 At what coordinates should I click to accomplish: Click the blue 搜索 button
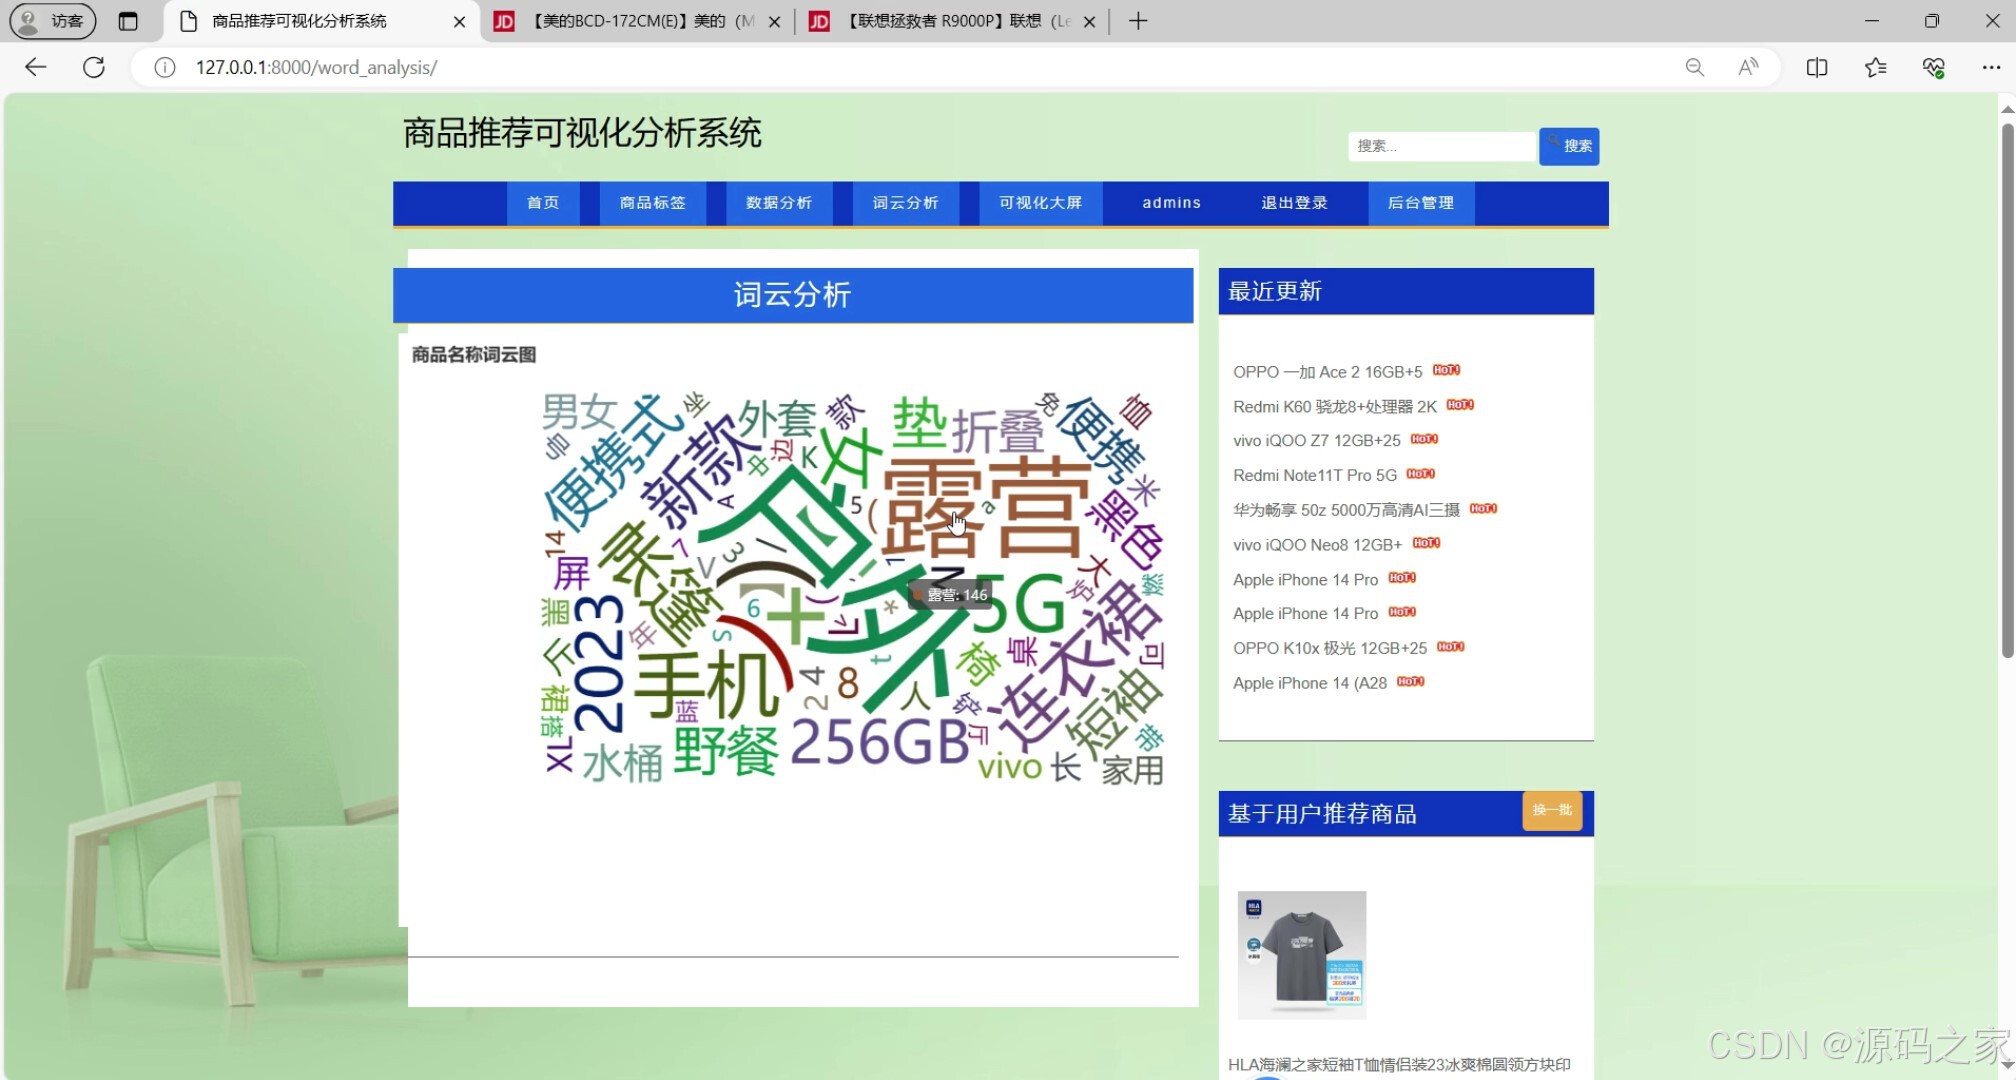pyautogui.click(x=1569, y=146)
